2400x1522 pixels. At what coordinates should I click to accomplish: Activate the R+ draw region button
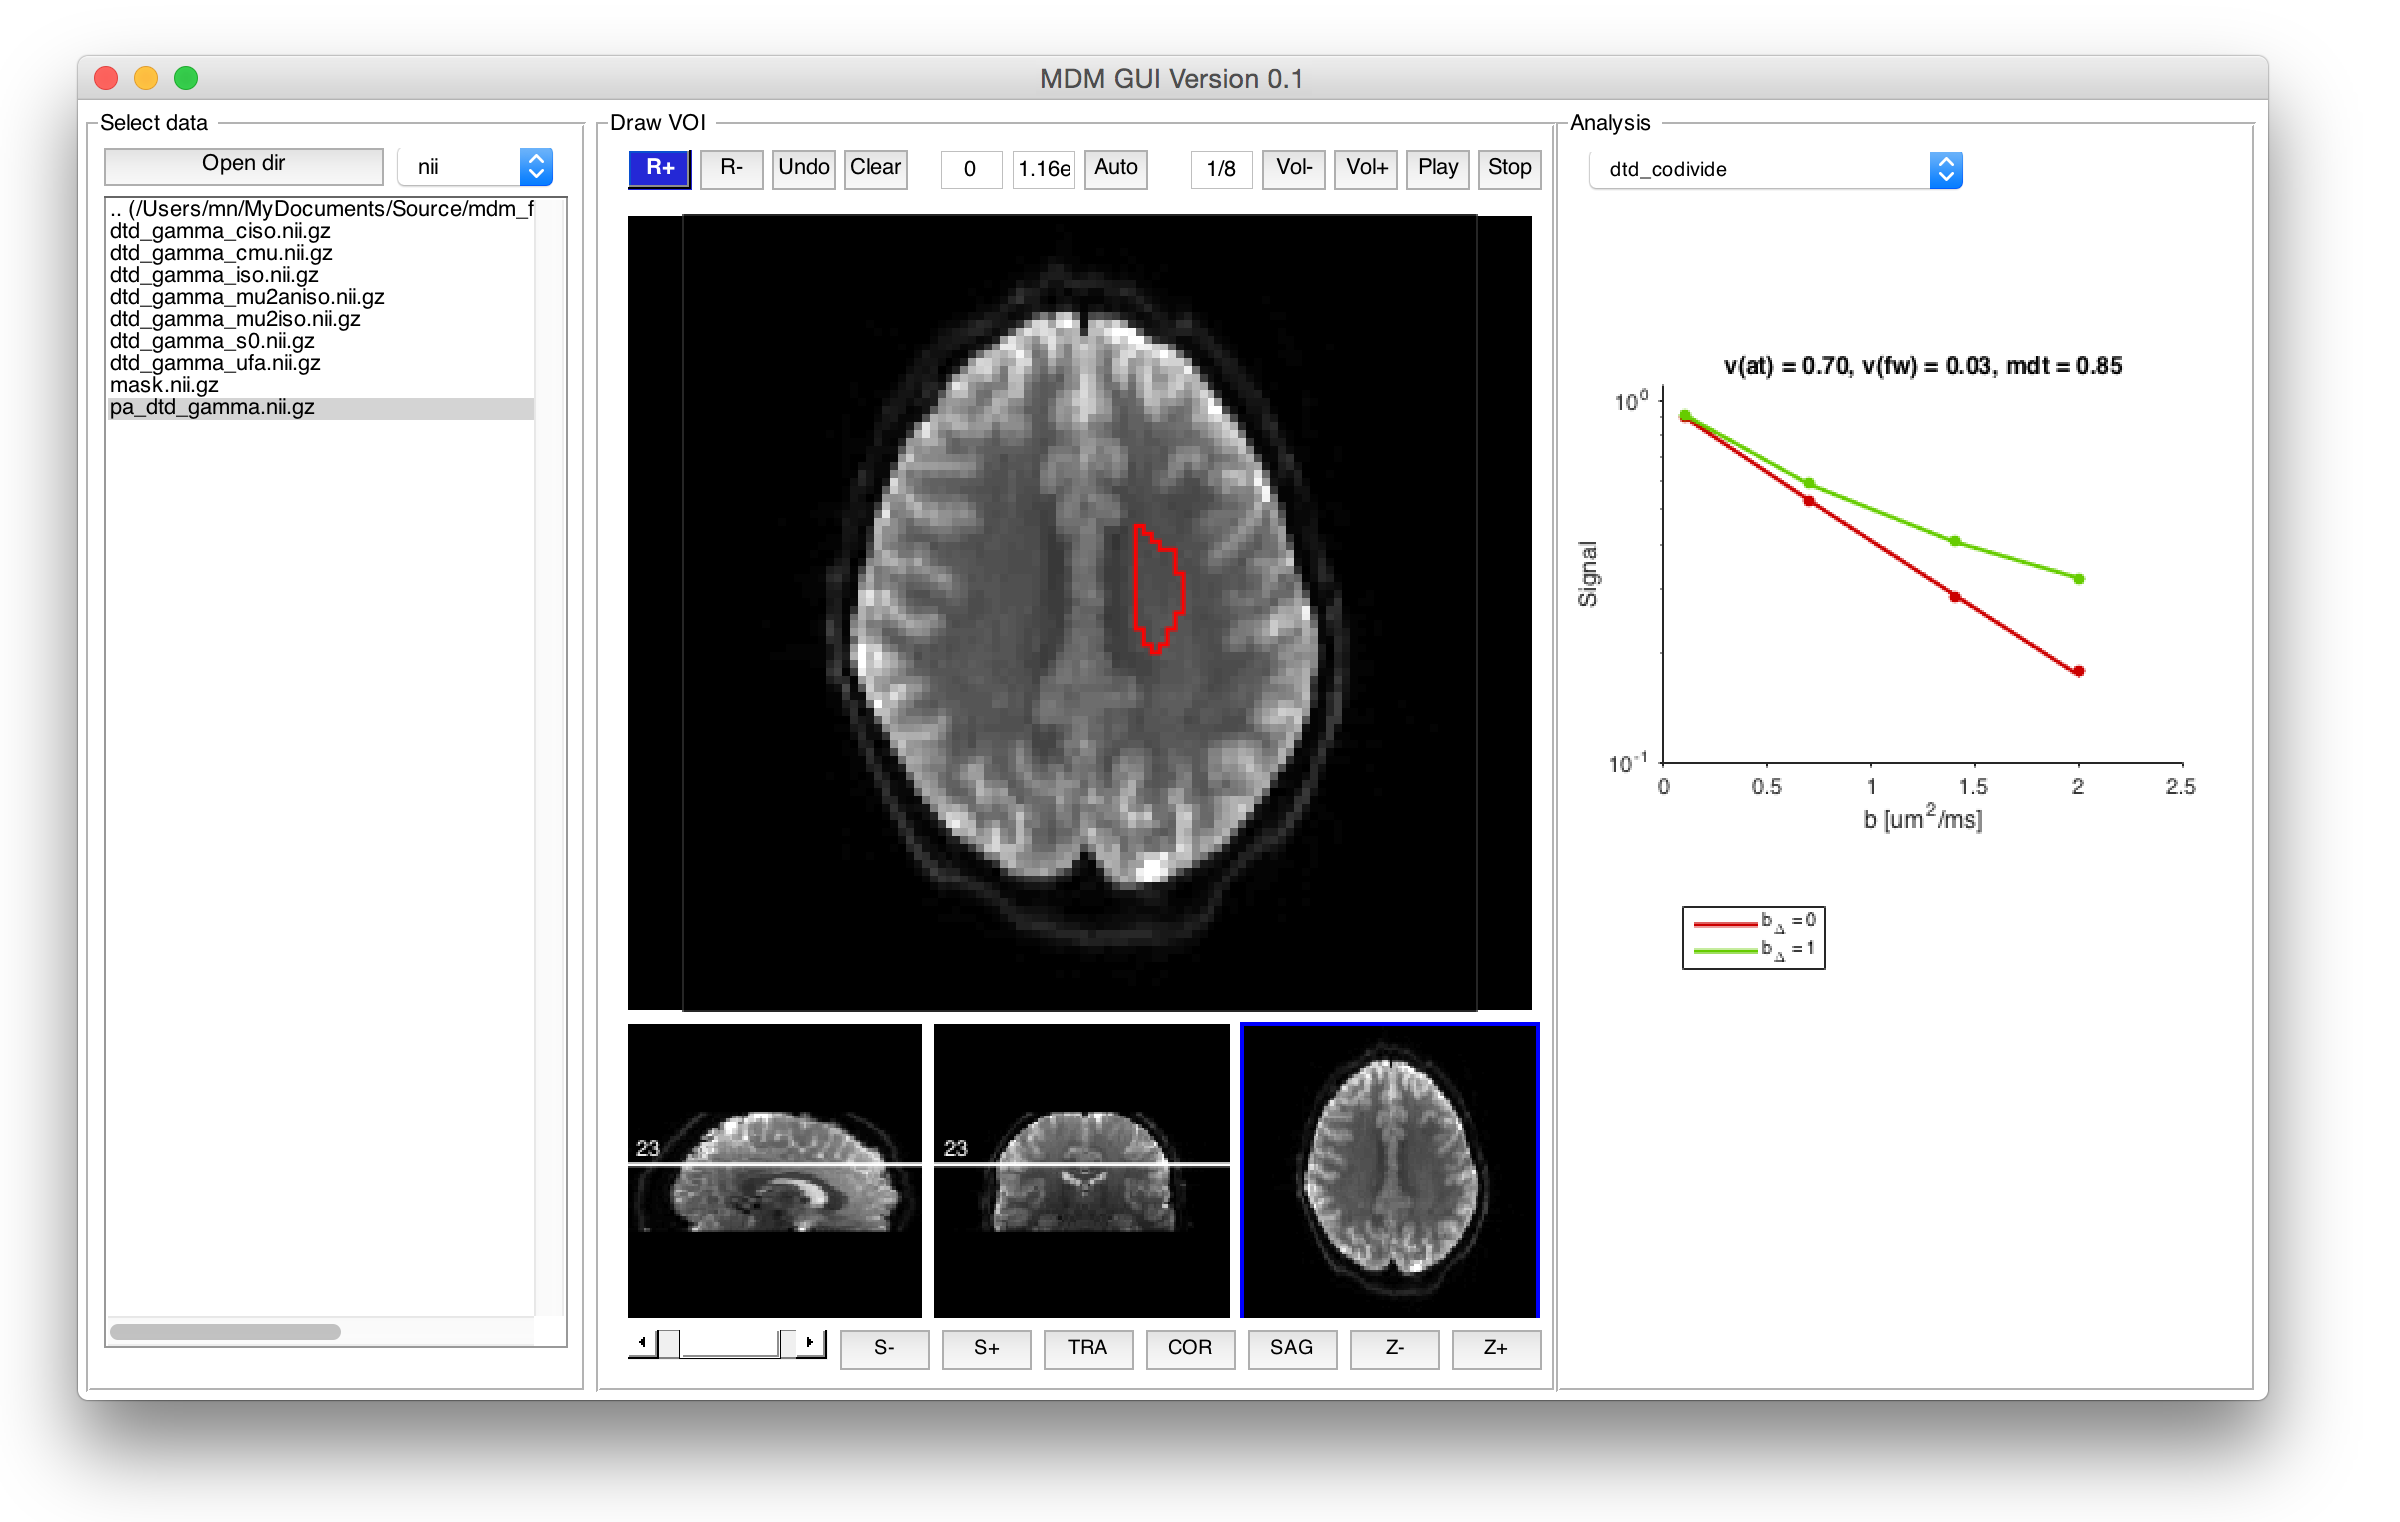tap(659, 168)
